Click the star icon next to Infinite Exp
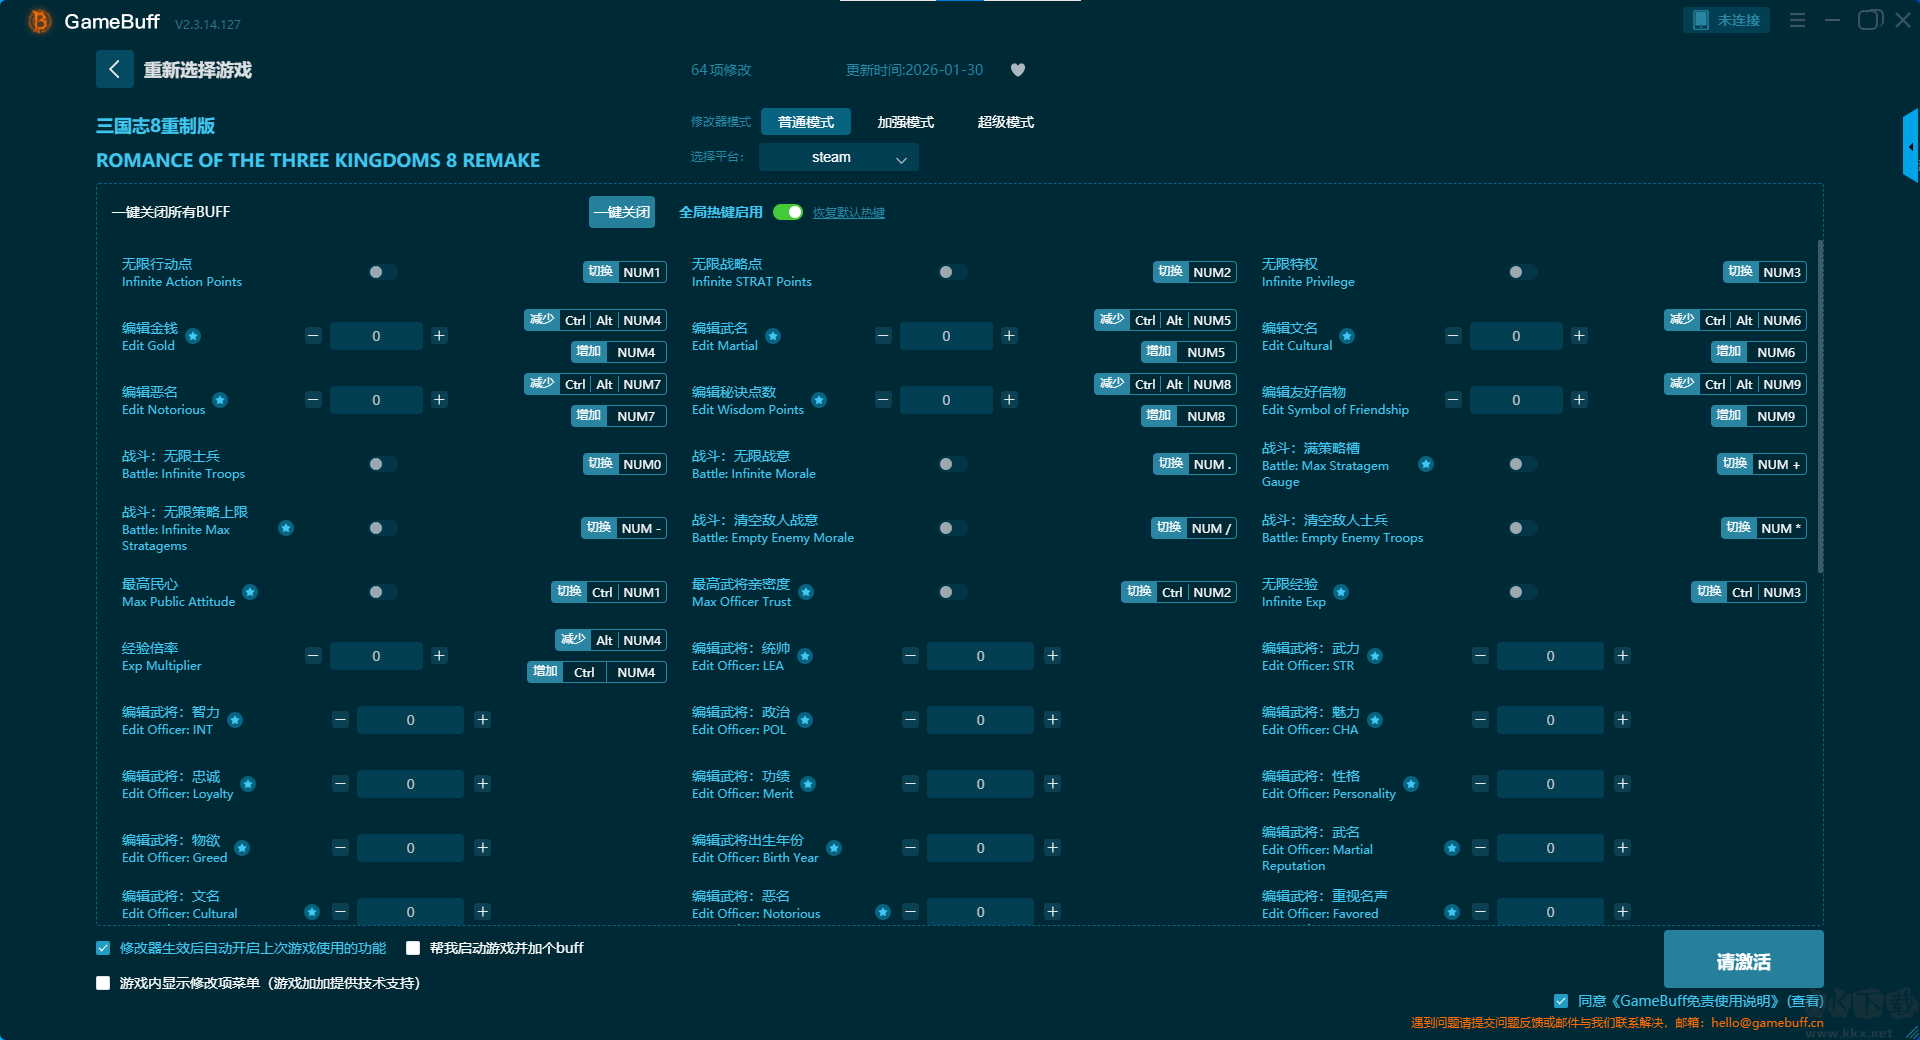Image resolution: width=1920 pixels, height=1040 pixels. point(1341,592)
